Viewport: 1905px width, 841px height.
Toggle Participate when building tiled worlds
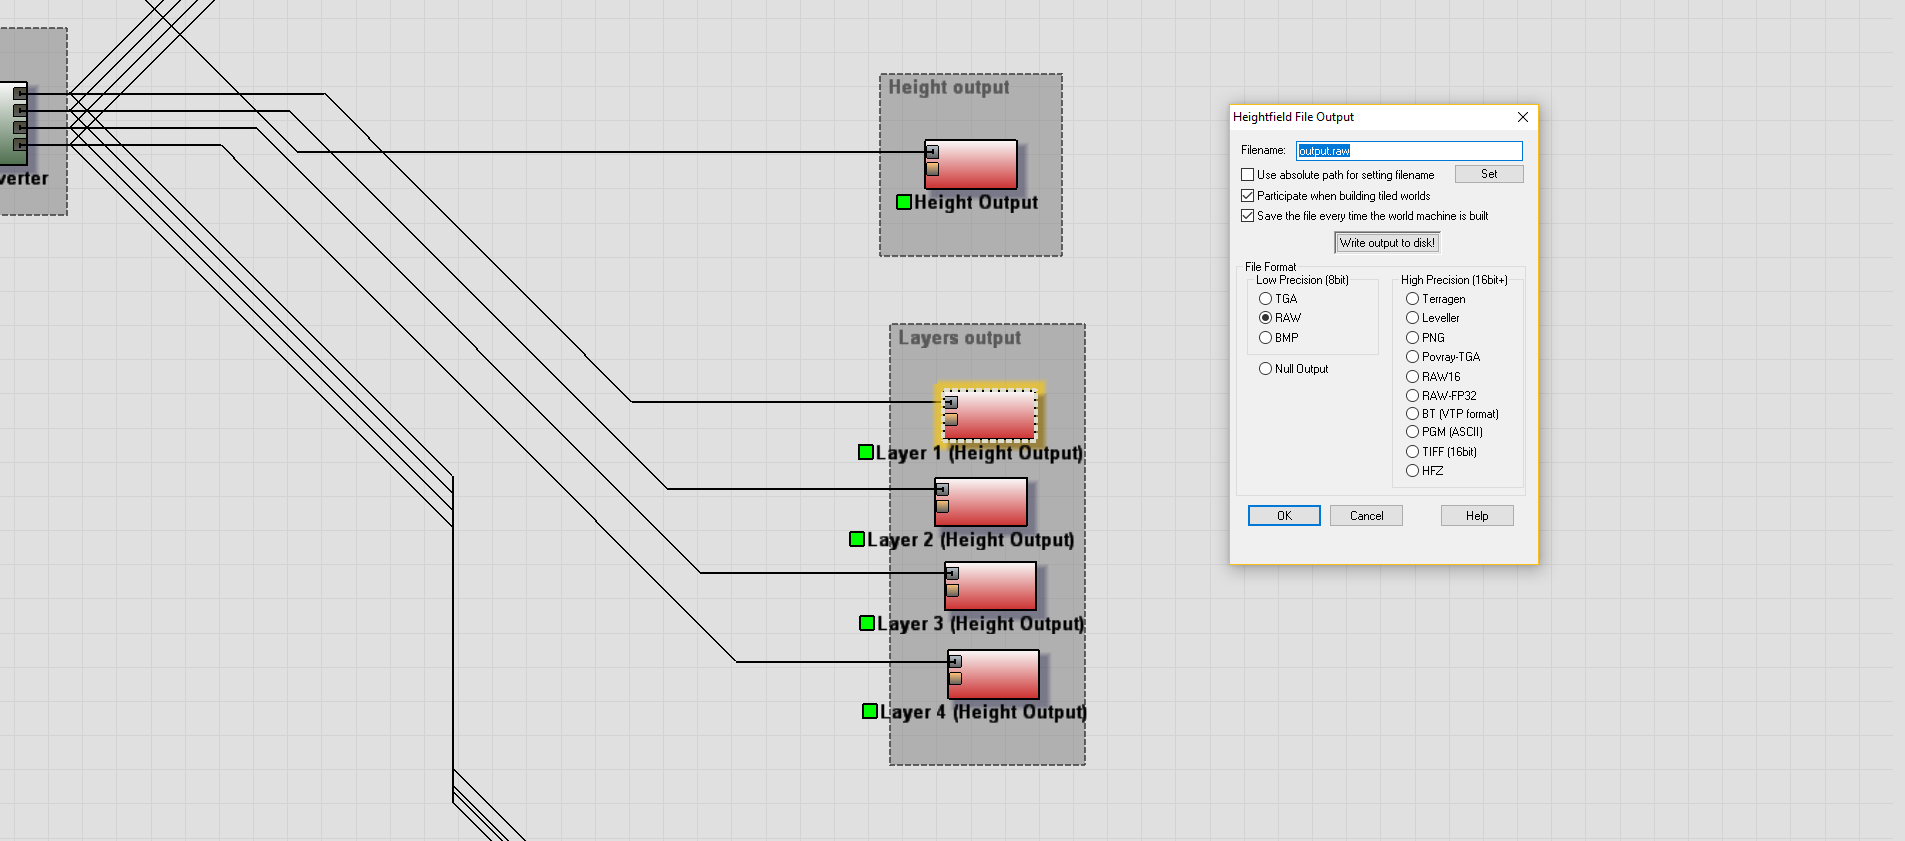point(1248,196)
